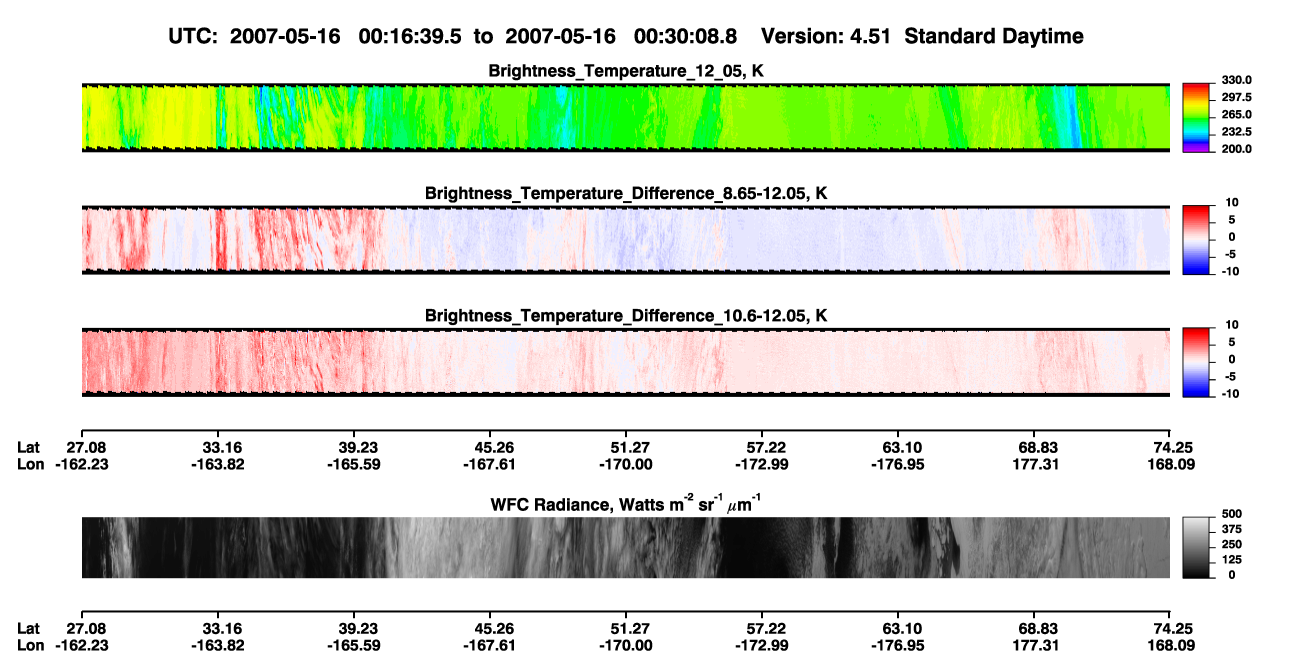Click longitude 177.31 on axis below WFC Radiance panel
This screenshot has height=667, width=1300.
1036,646
